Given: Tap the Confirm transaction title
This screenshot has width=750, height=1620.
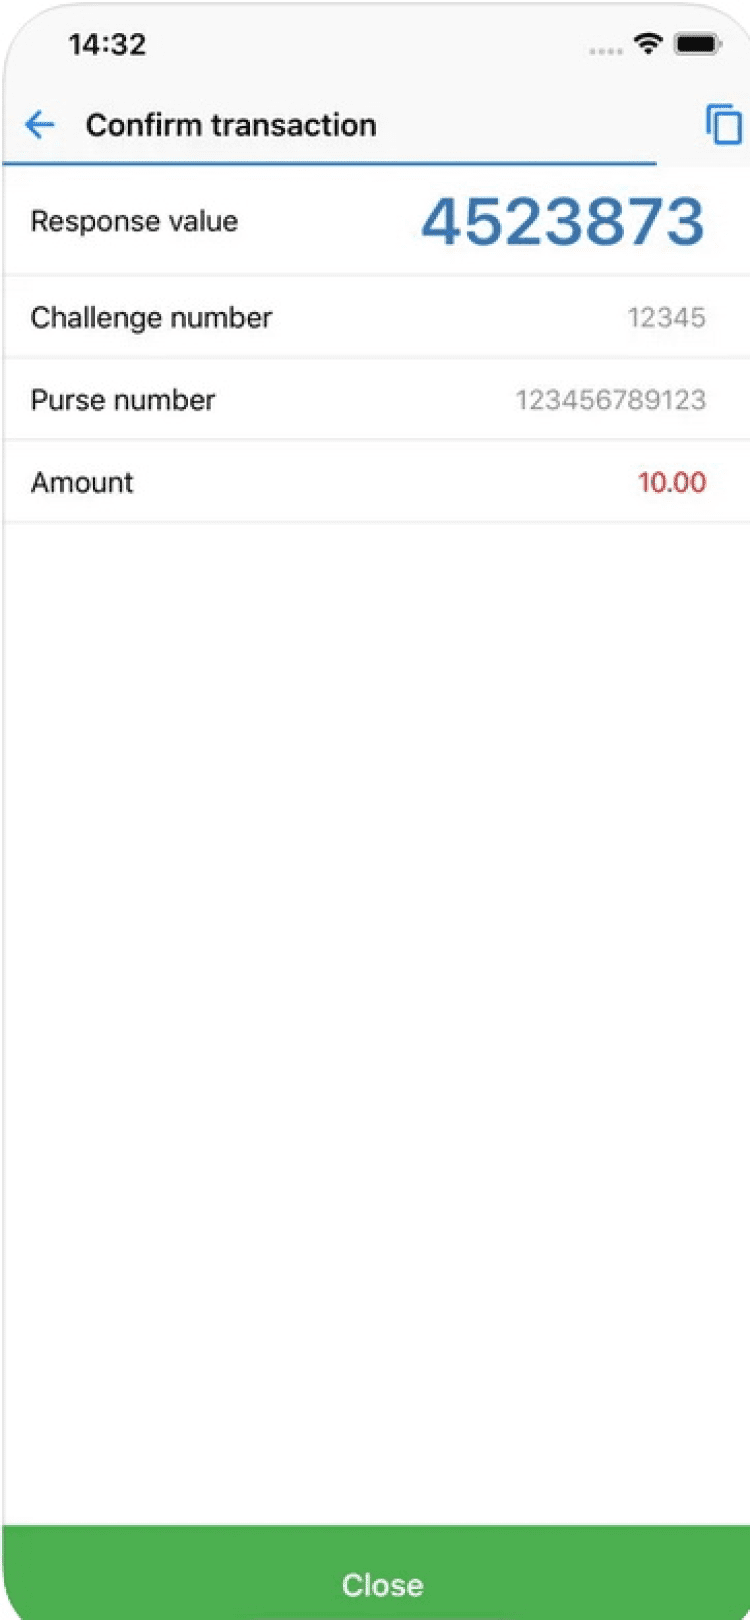Looking at the screenshot, I should pos(231,125).
